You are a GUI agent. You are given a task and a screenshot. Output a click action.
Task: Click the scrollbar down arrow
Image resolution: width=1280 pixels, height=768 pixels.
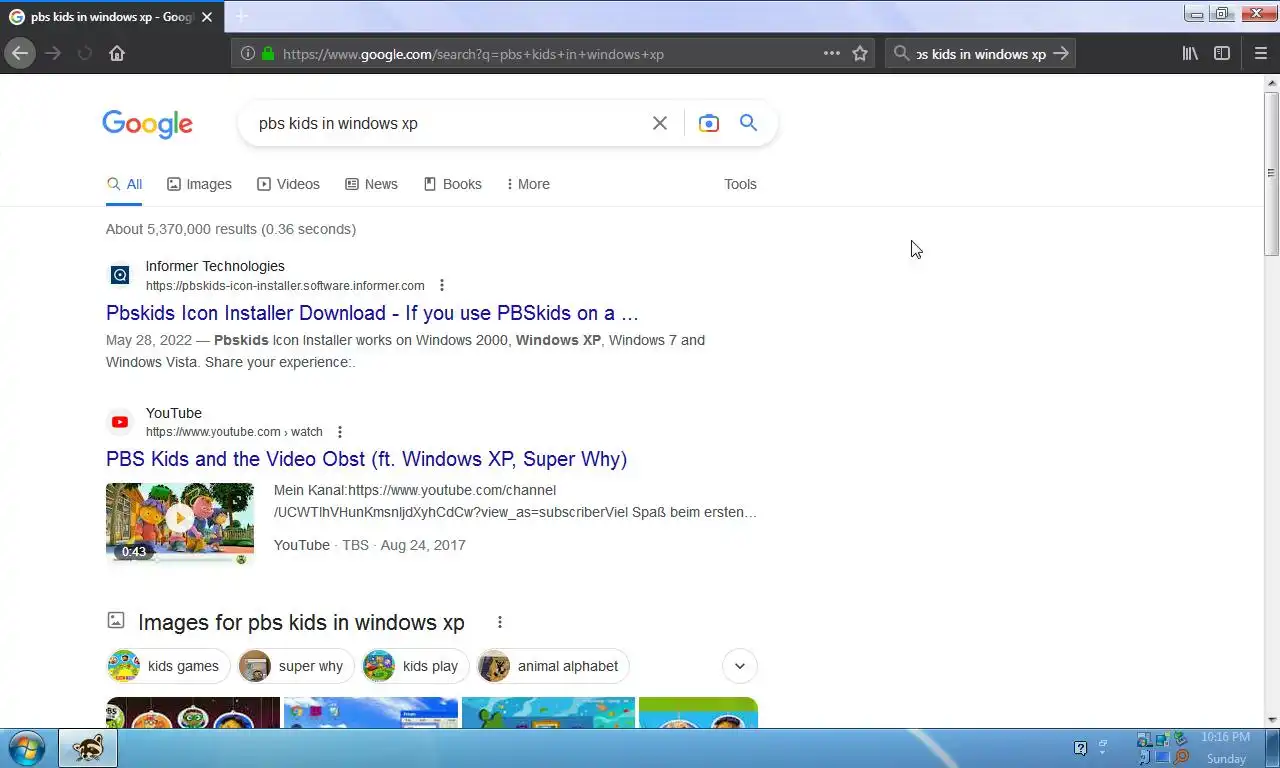click(1271, 720)
